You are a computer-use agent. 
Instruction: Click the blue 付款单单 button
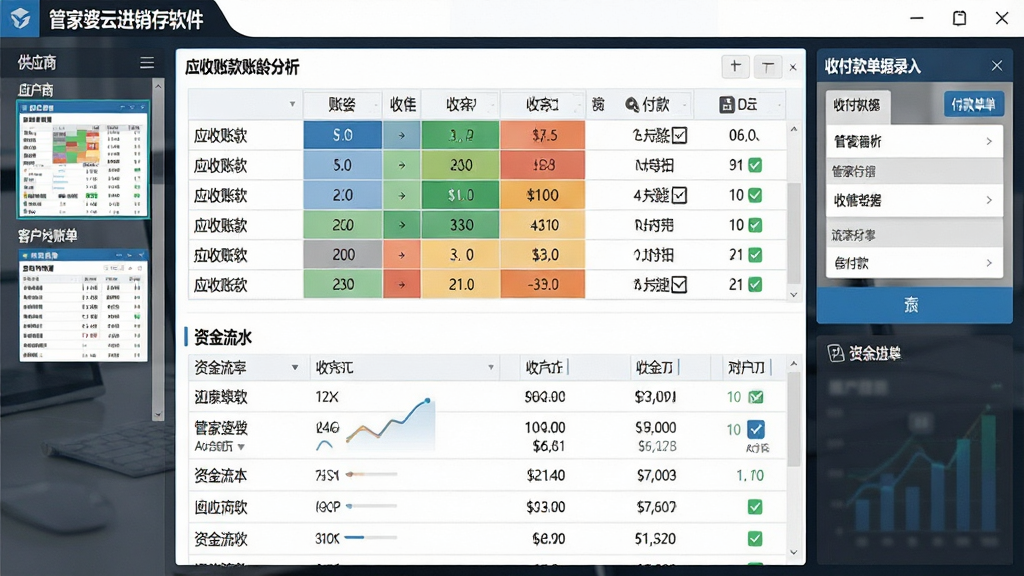973,104
